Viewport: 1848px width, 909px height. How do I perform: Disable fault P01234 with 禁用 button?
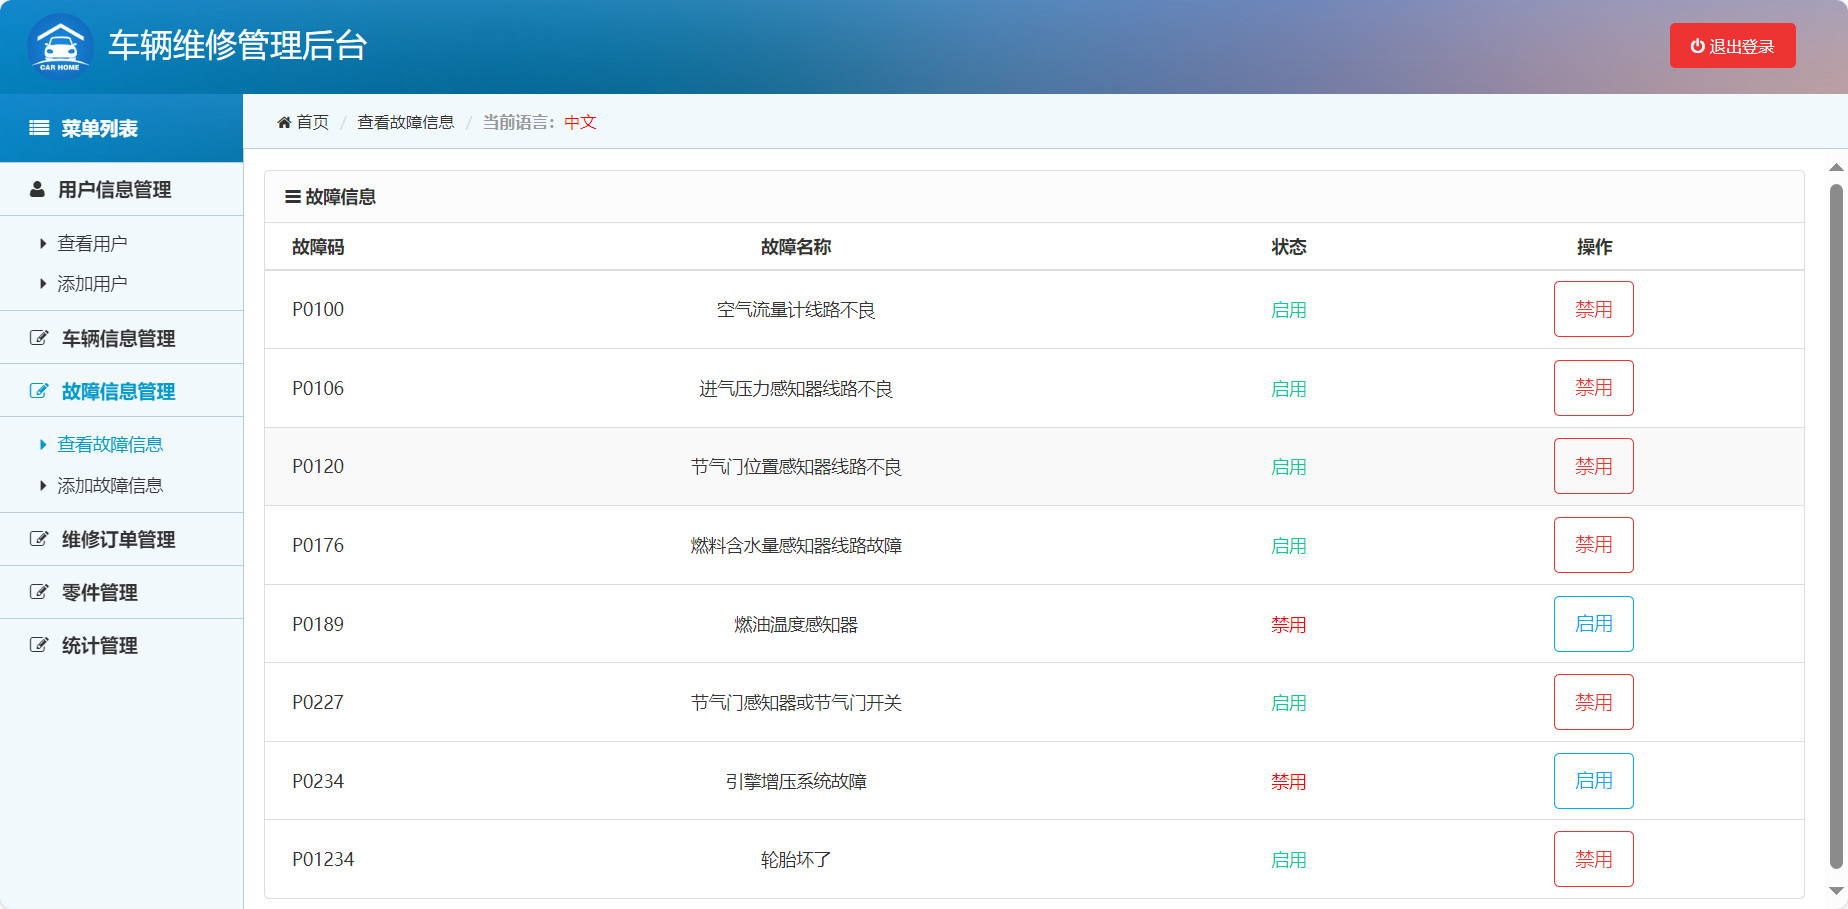1593,859
